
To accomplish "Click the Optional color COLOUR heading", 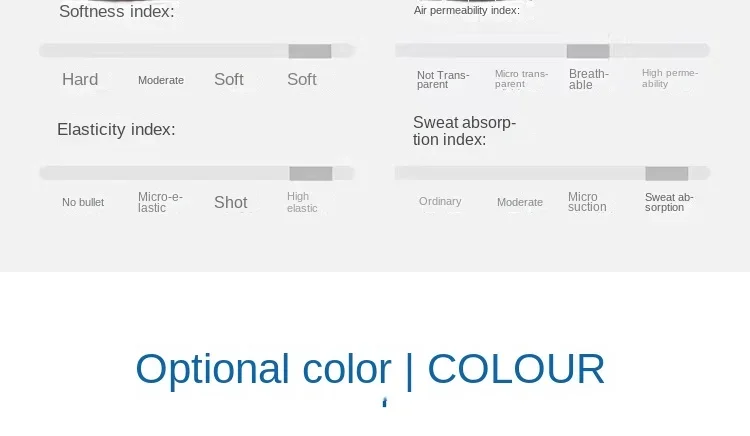I will [370, 369].
